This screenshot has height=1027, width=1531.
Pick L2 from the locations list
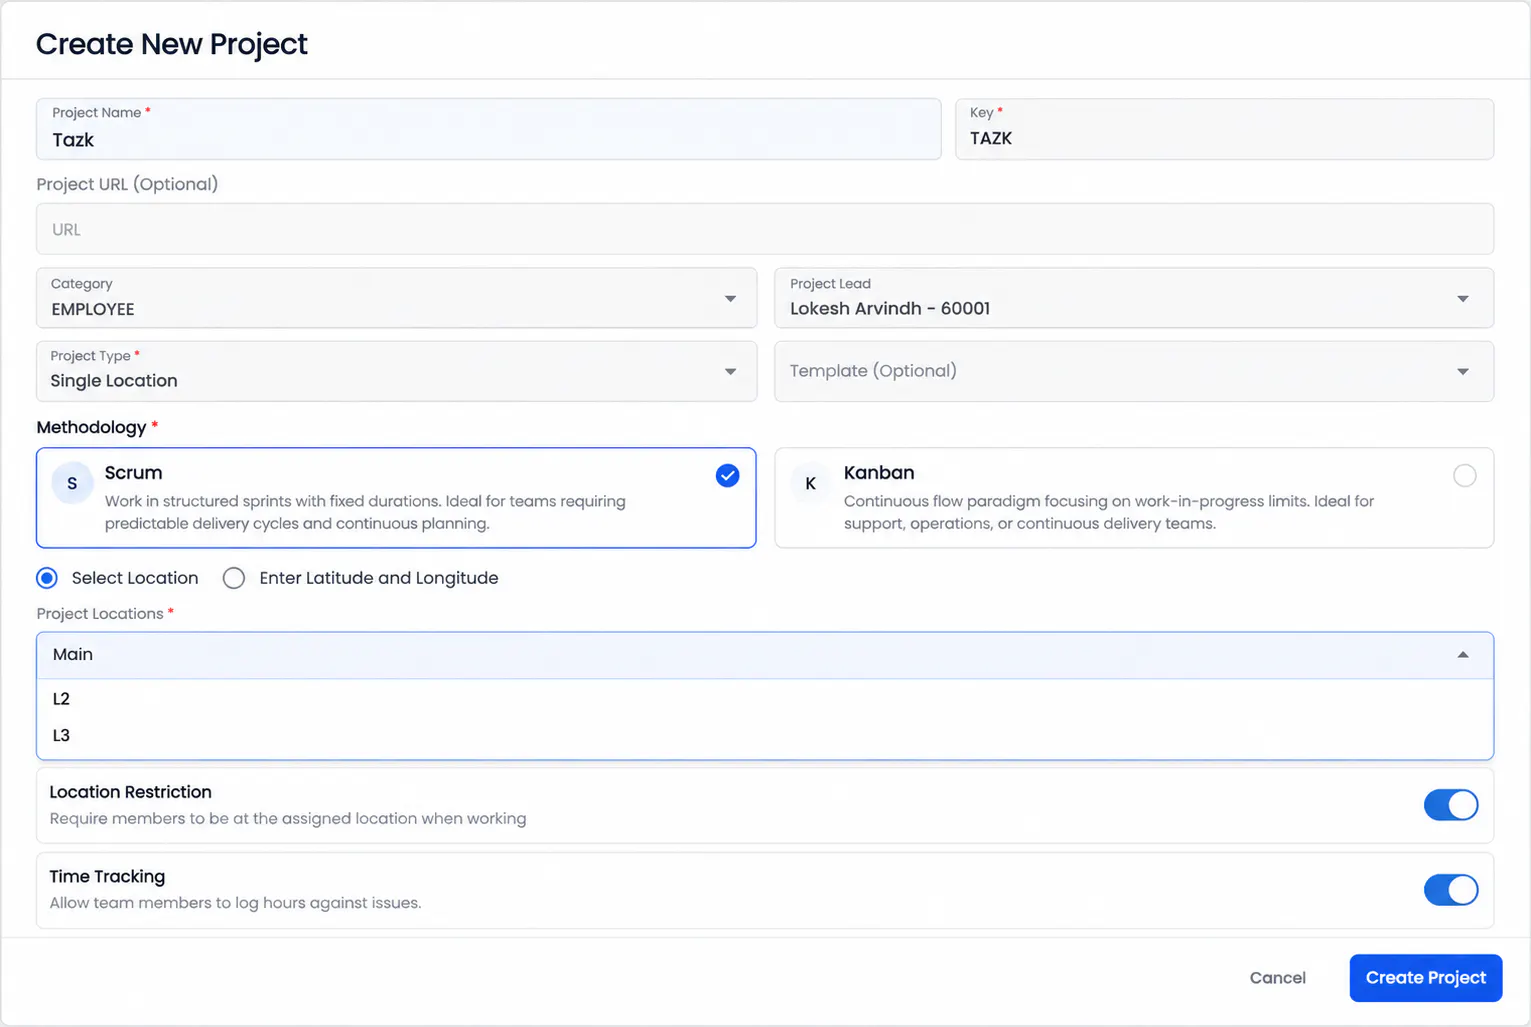coord(765,699)
